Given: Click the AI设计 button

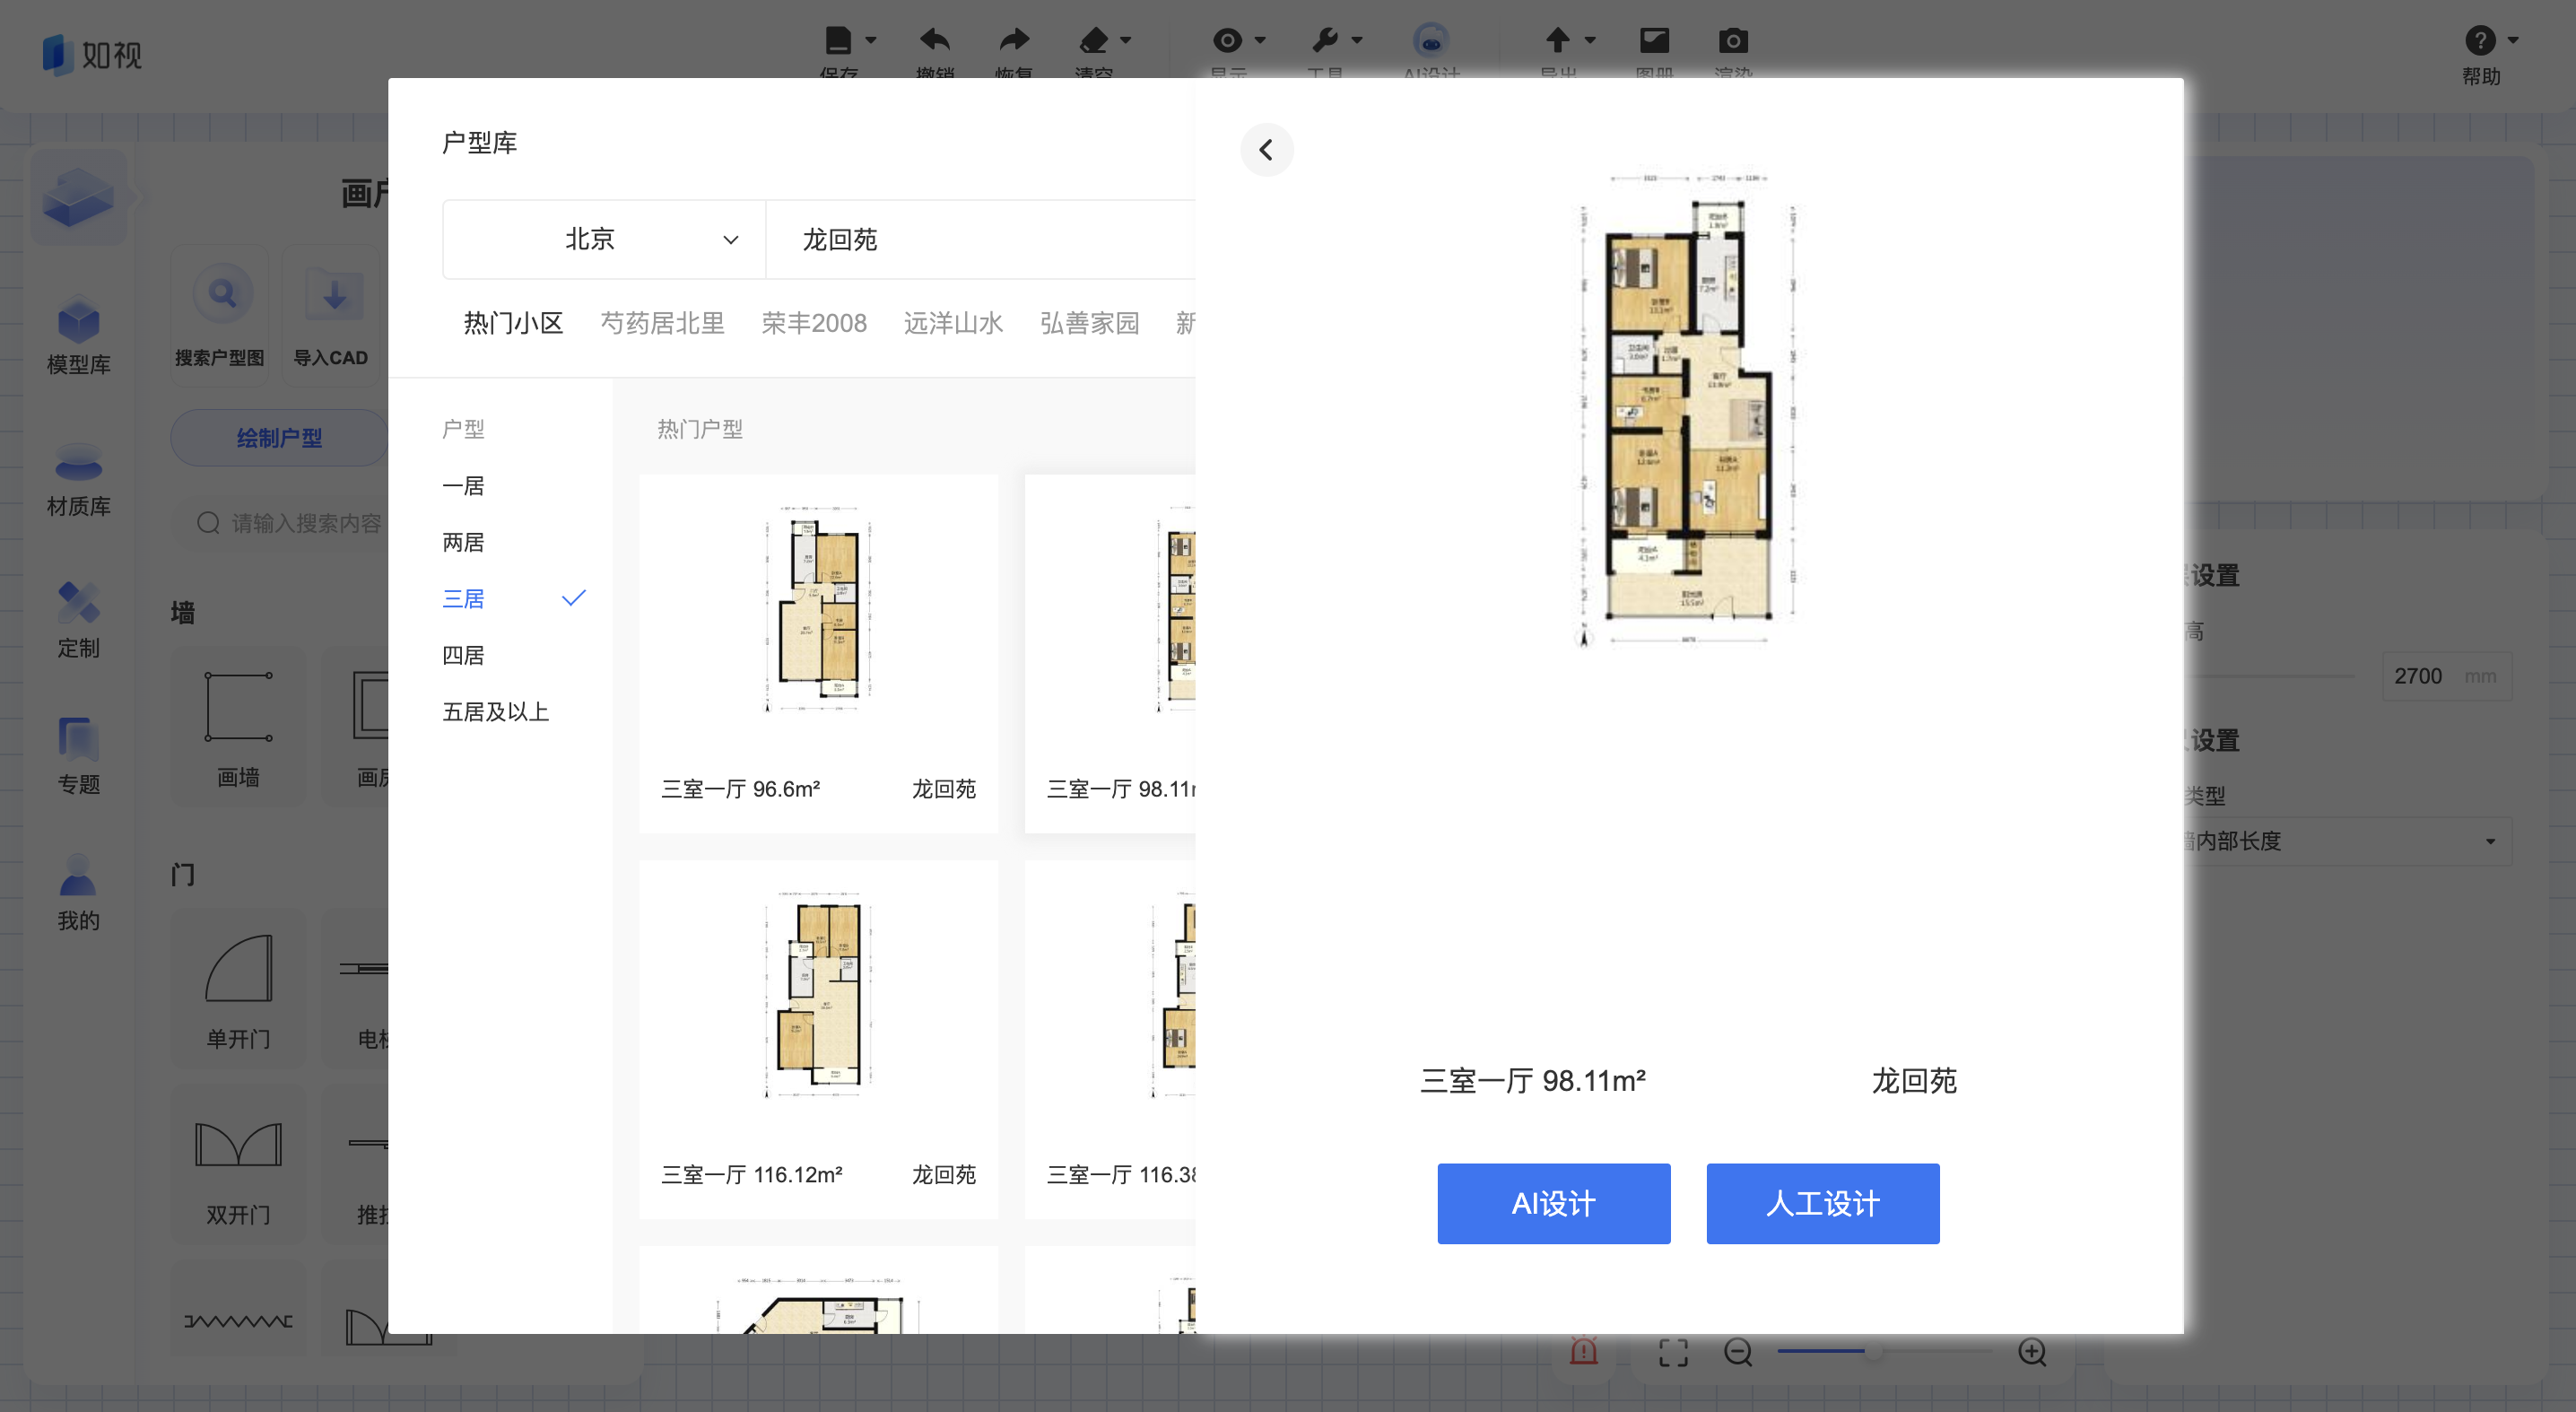Looking at the screenshot, I should (1553, 1203).
